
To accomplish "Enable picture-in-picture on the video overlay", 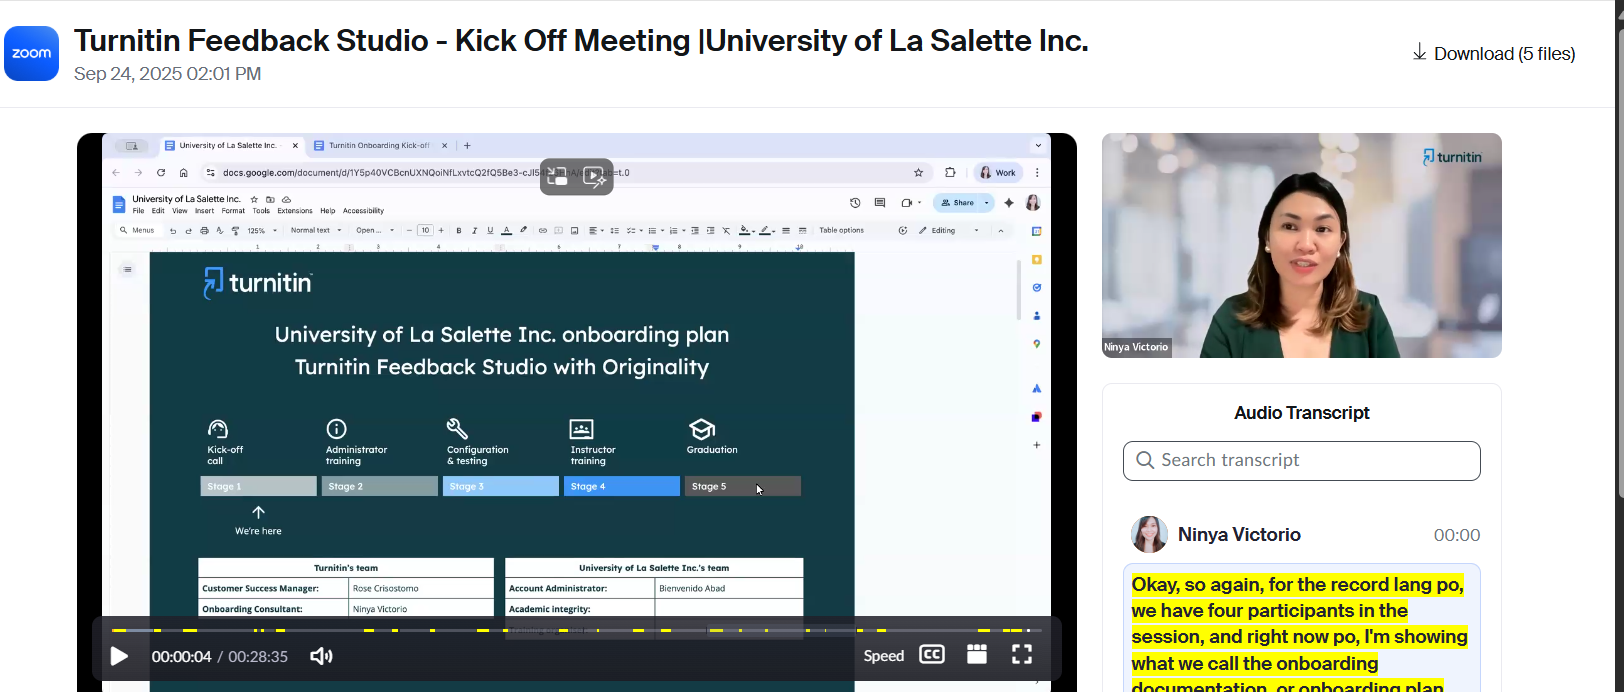I will tap(558, 177).
